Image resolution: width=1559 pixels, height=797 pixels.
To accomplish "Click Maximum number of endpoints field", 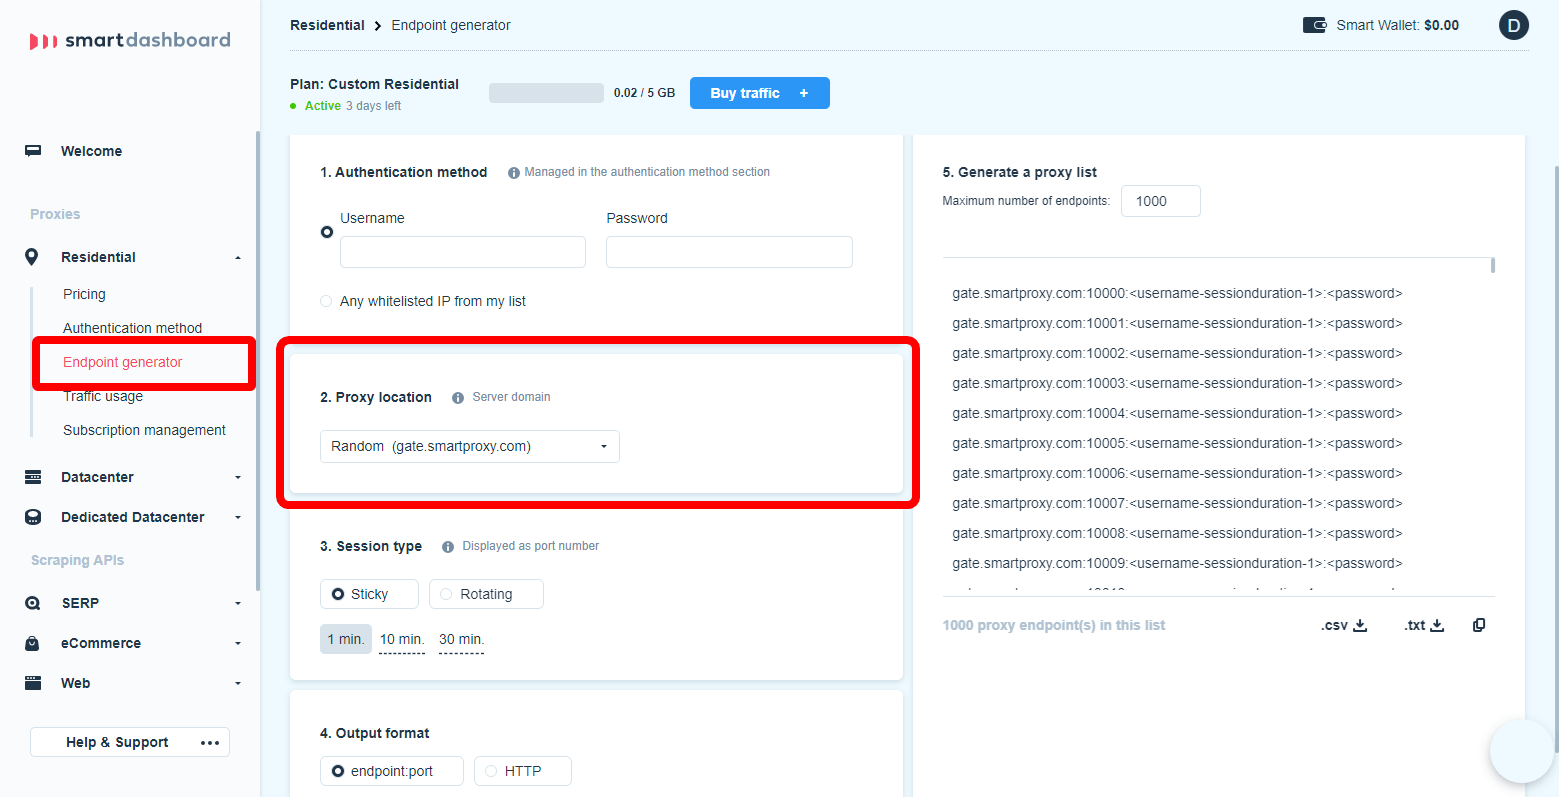I will [1161, 201].
